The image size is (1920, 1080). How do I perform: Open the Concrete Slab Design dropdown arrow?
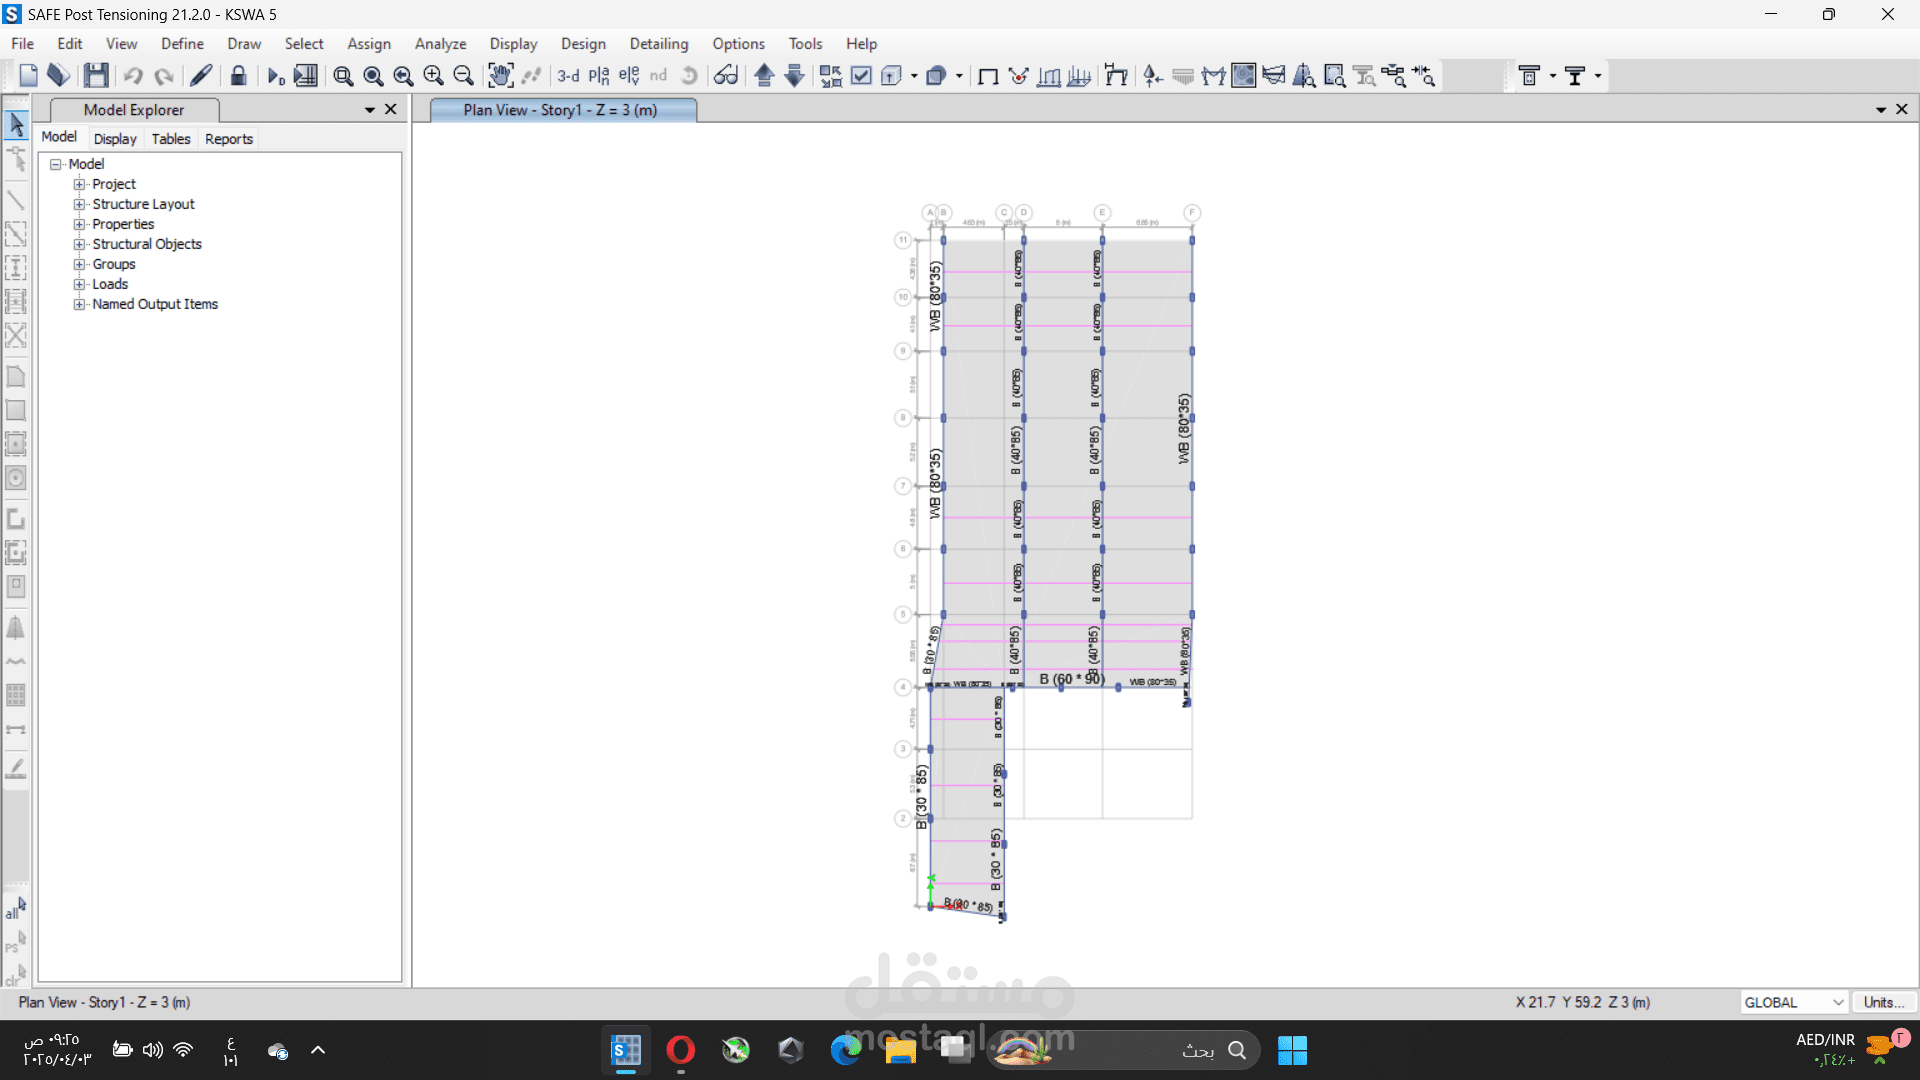1553,76
